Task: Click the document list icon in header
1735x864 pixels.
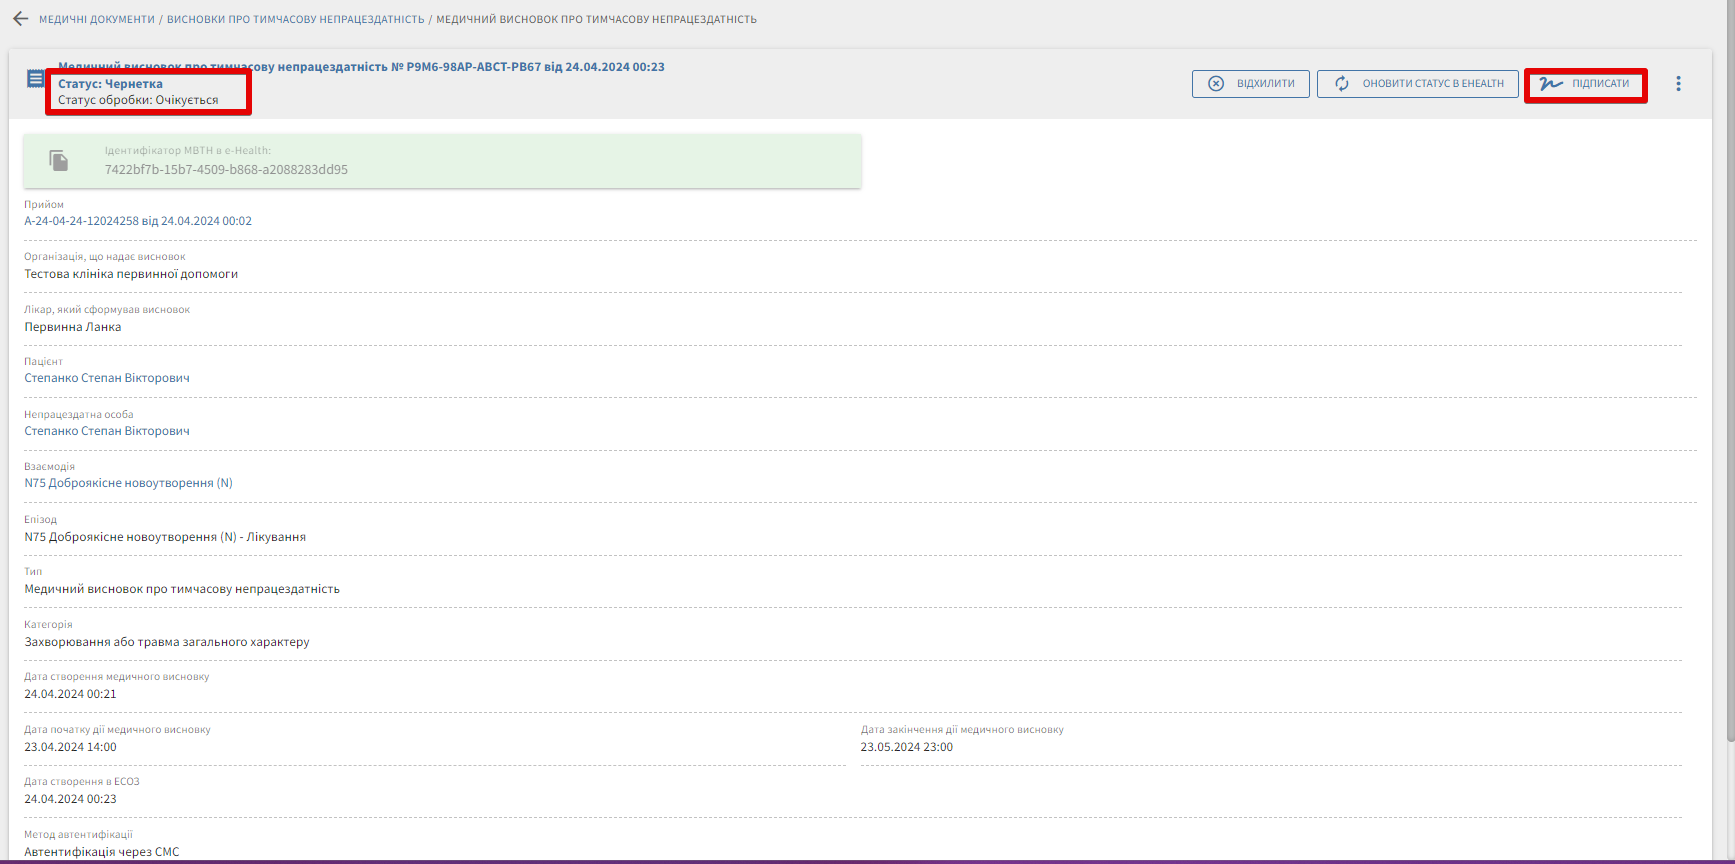Action: [35, 79]
